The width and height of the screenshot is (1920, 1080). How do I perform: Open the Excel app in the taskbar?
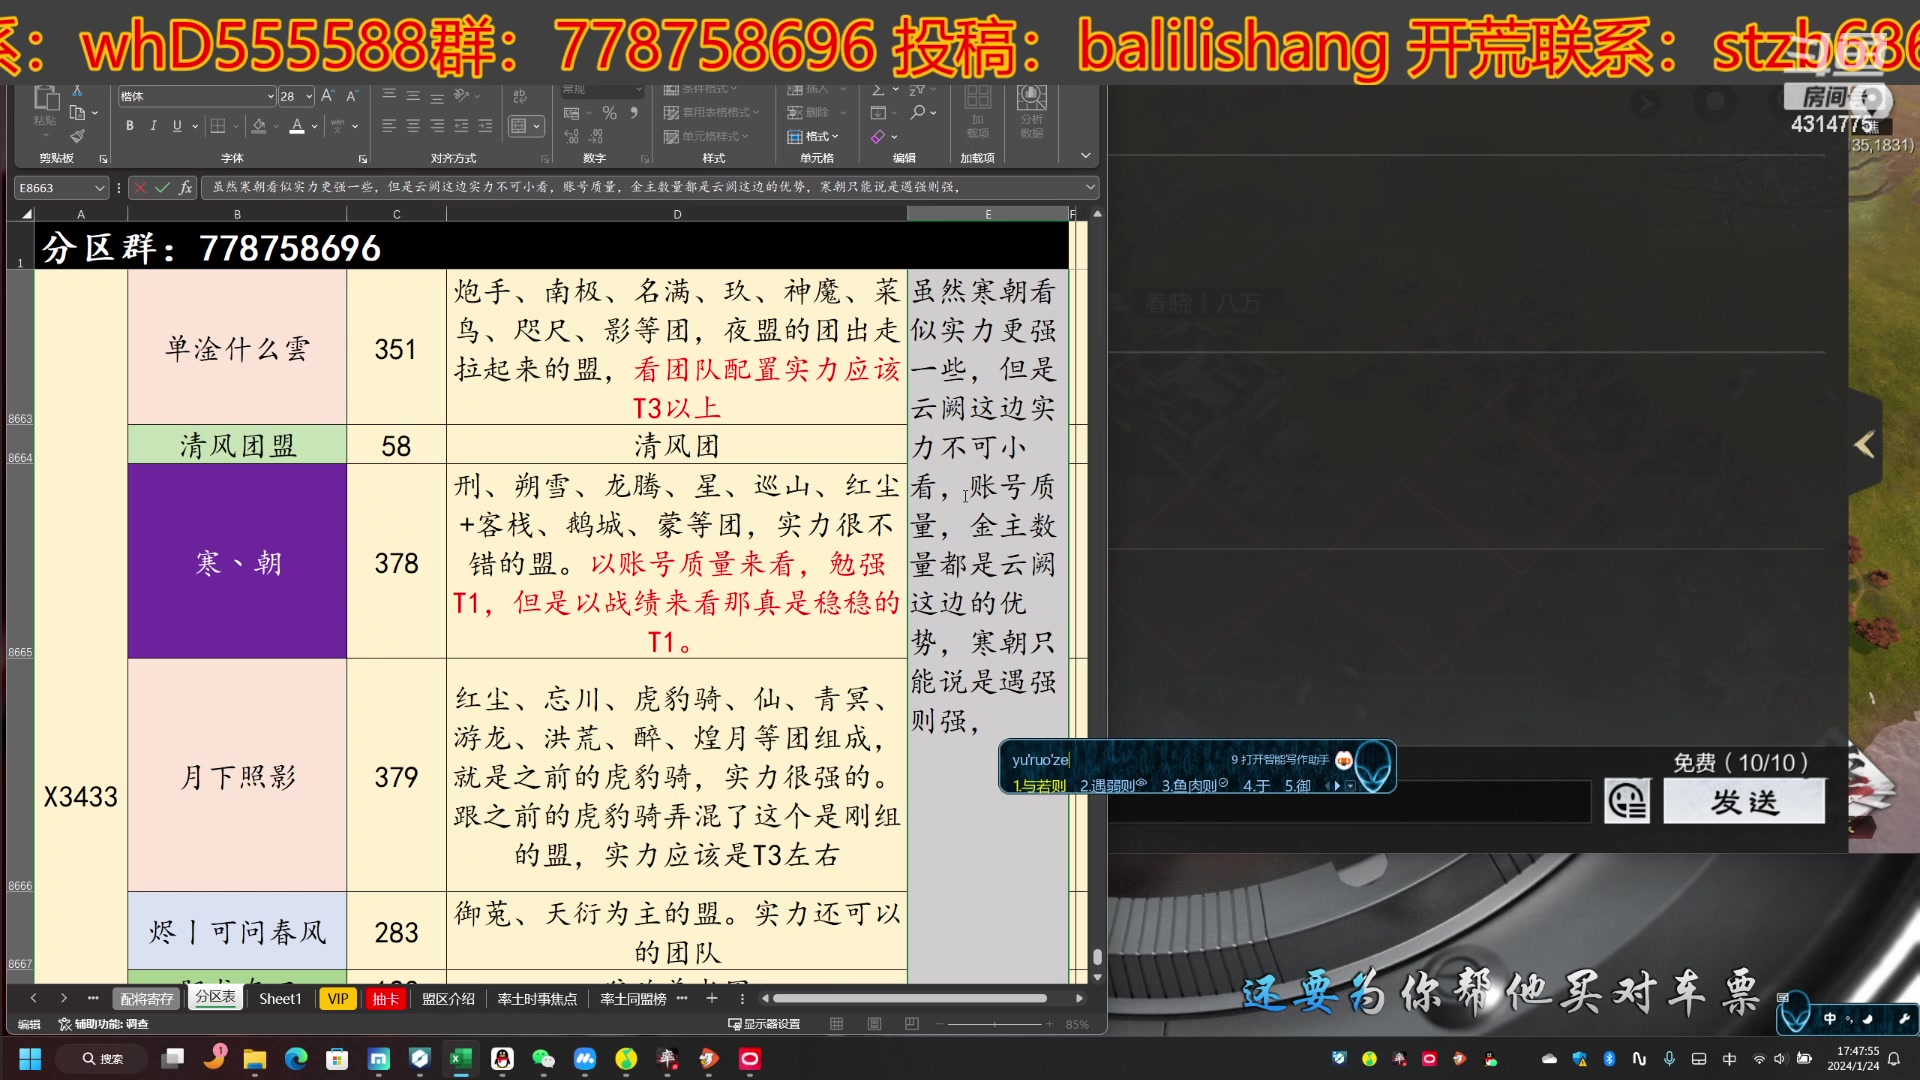[x=460, y=1058]
